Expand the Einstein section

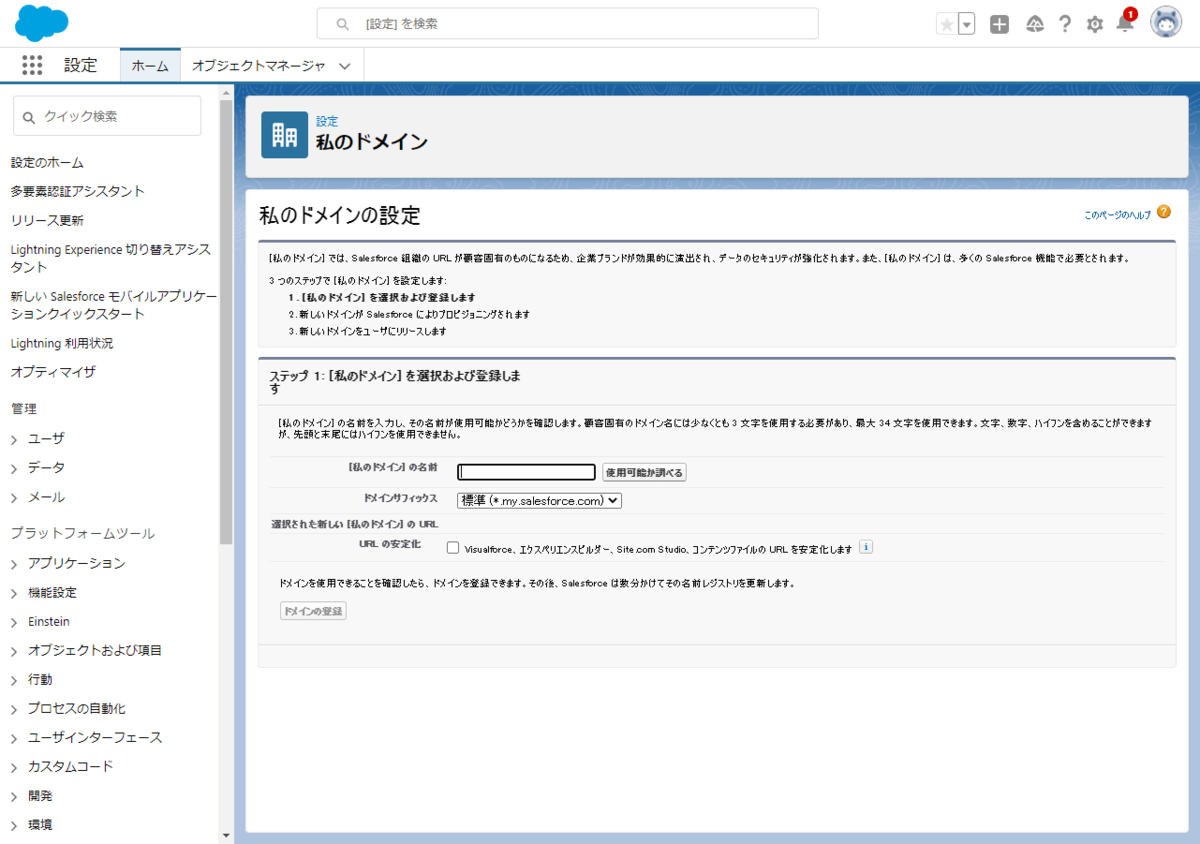(14, 622)
